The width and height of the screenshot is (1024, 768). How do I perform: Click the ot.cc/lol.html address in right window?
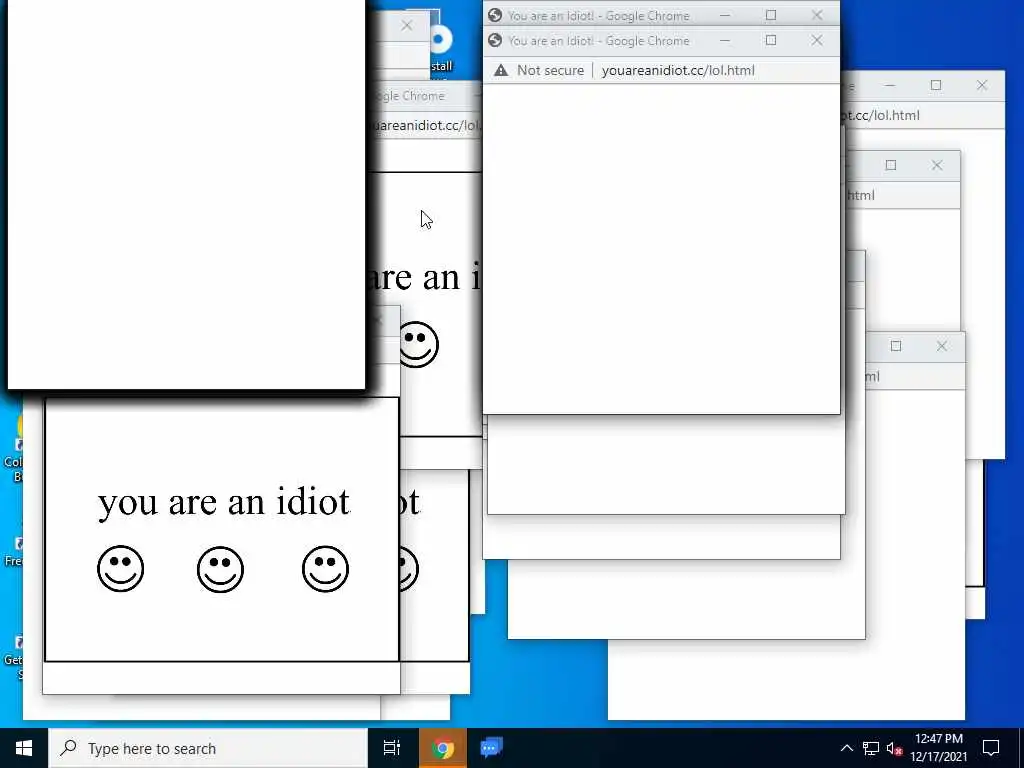click(880, 116)
